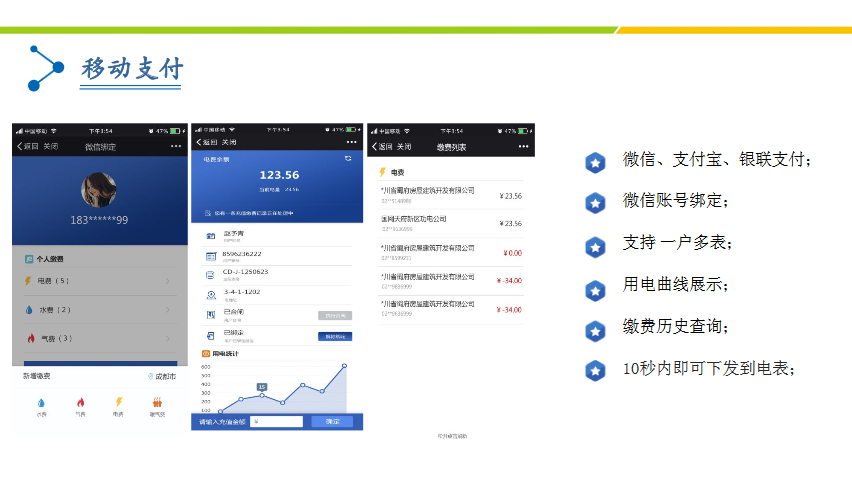Viewport: 852px width, 480px height.
Task: Tap the water fee droplet icon in bottom sheet
Action: (x=41, y=402)
